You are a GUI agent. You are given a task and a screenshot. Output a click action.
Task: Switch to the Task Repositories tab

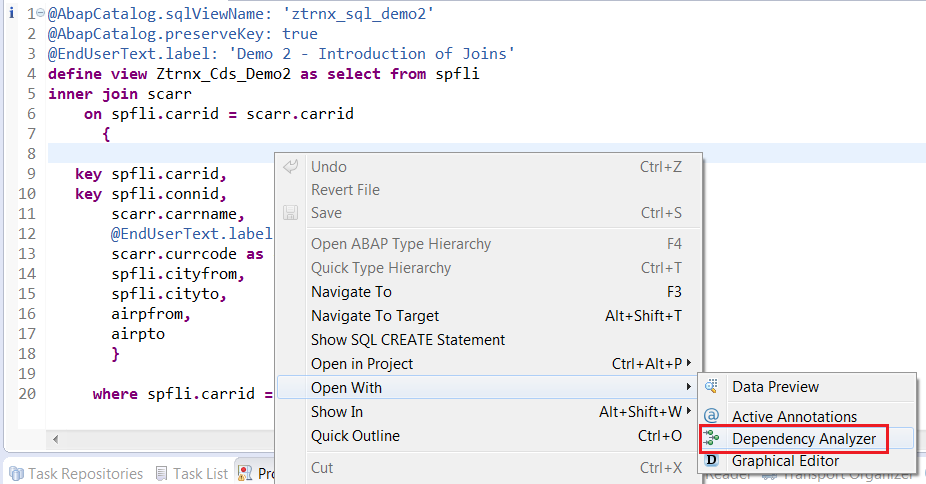pos(77,473)
